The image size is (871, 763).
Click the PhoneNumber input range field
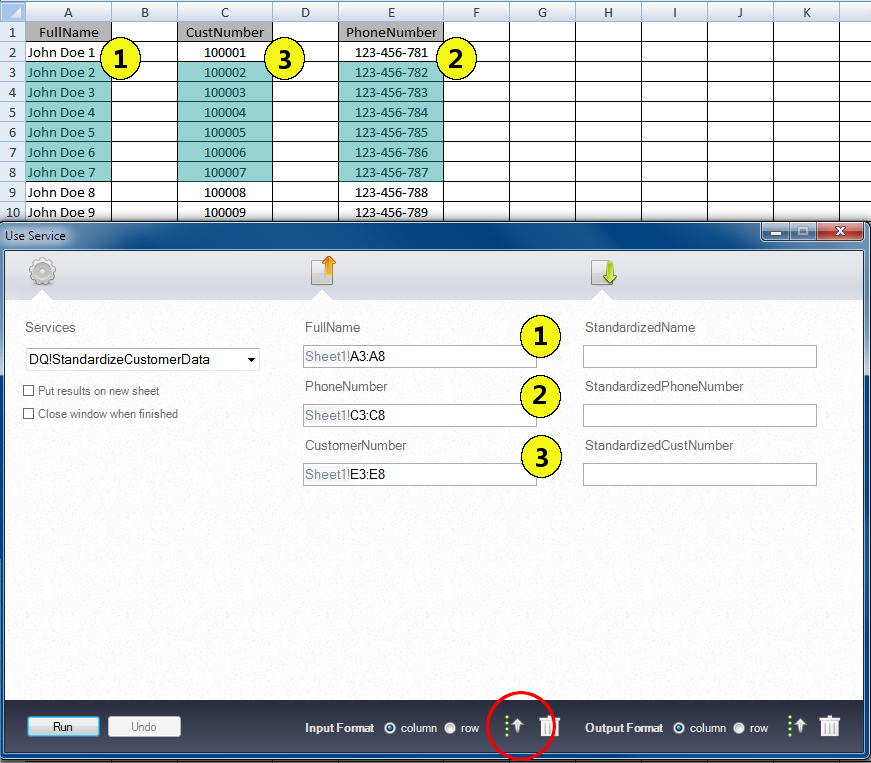click(x=419, y=415)
